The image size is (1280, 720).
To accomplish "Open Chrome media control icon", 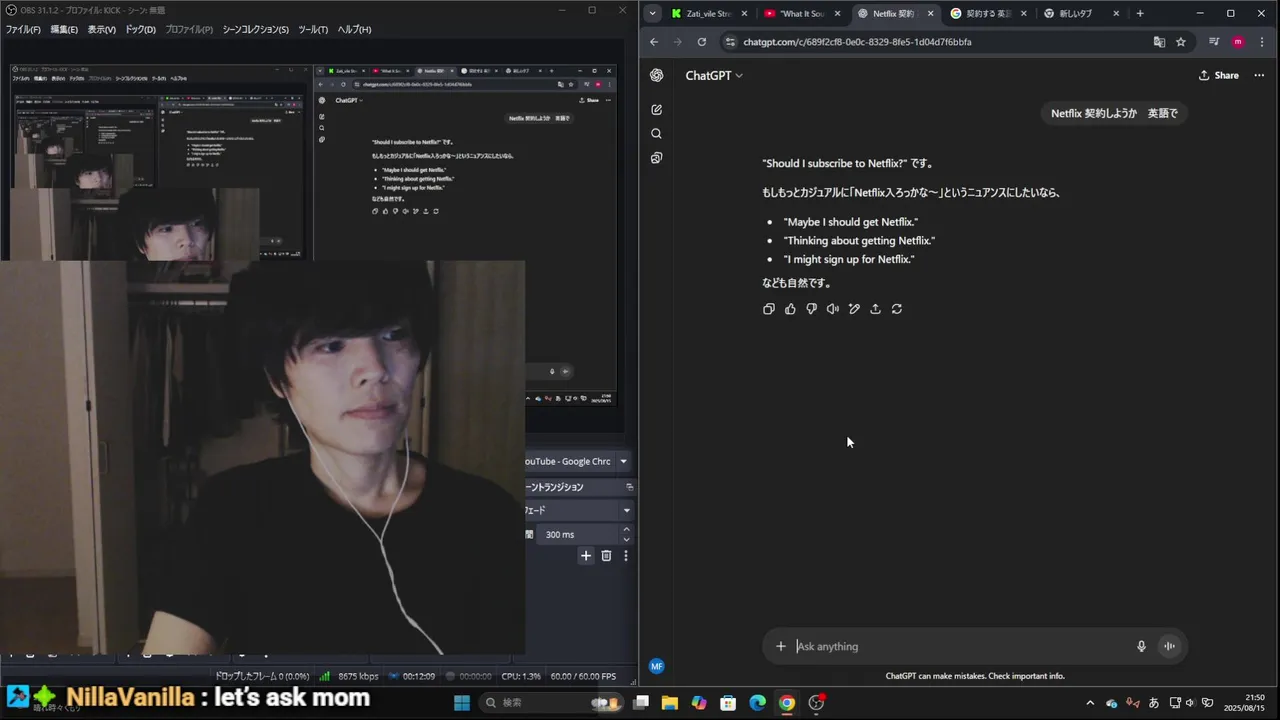I will click(1214, 42).
